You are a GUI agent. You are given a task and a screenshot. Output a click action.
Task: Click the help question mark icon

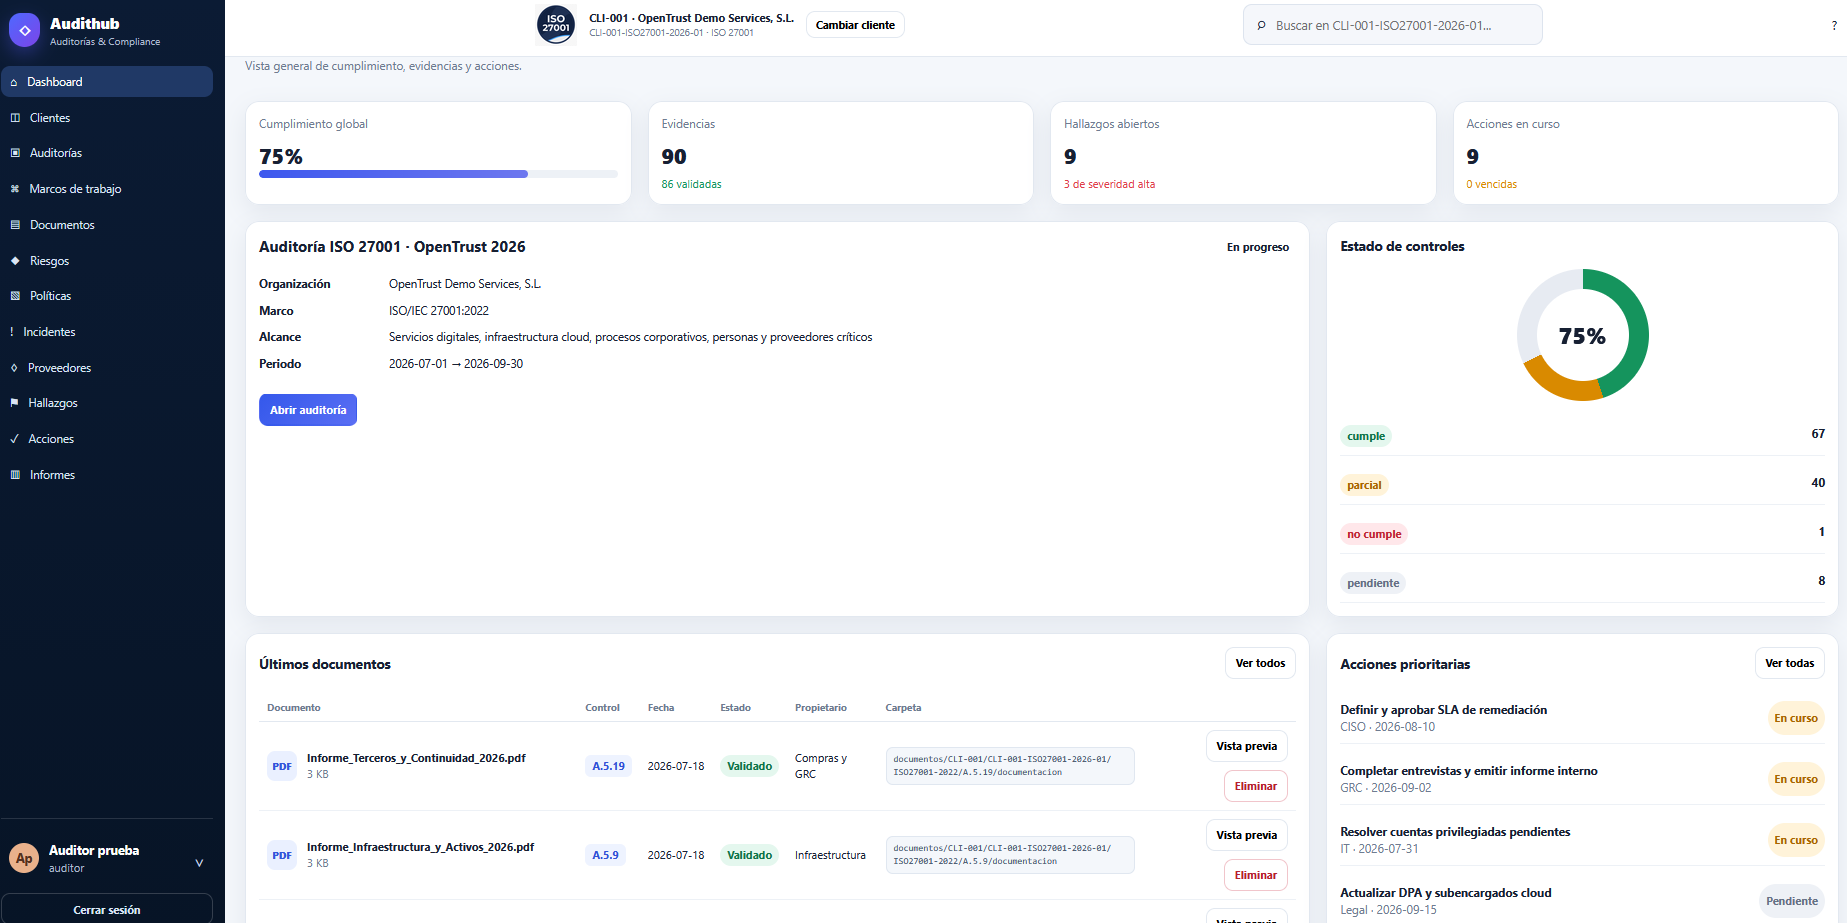click(1834, 26)
